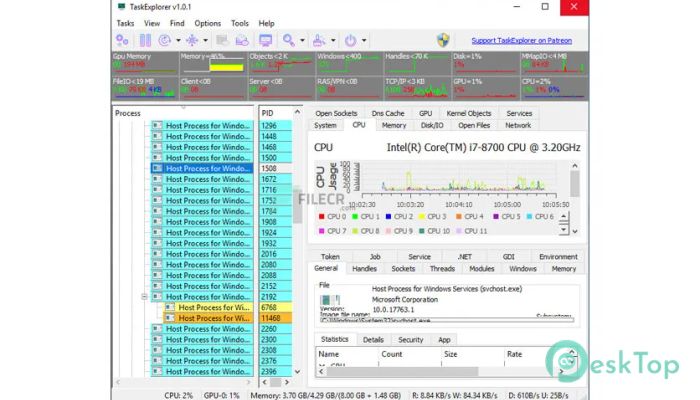Open the Help menu
The image size is (700, 400).
pyautogui.click(x=267, y=23)
